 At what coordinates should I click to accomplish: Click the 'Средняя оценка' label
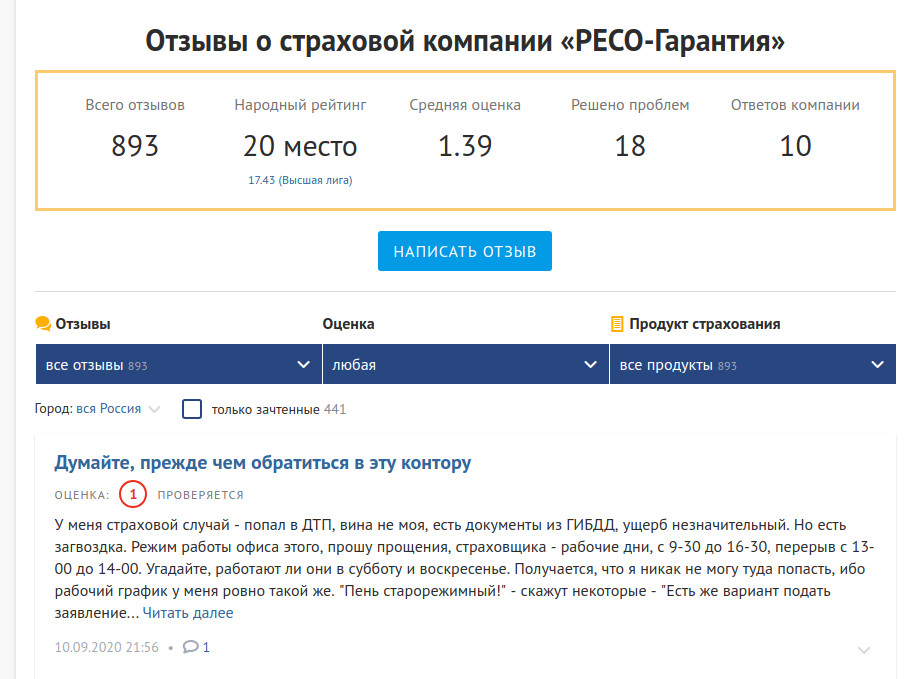[465, 105]
